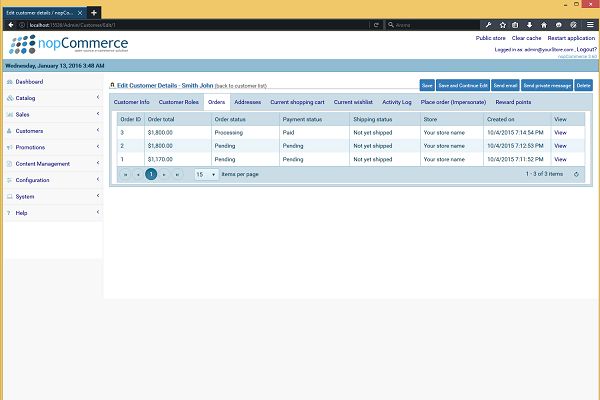Expand the Sales sidebar menu
This screenshot has width=600, height=400.
coord(97,115)
